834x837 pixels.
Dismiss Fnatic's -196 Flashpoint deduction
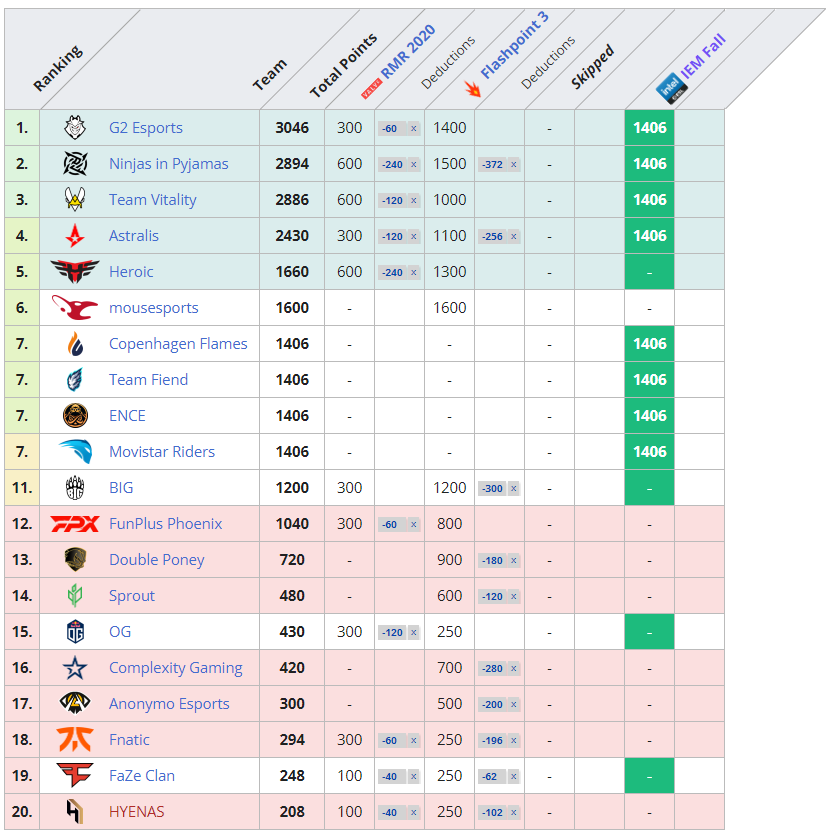[514, 740]
